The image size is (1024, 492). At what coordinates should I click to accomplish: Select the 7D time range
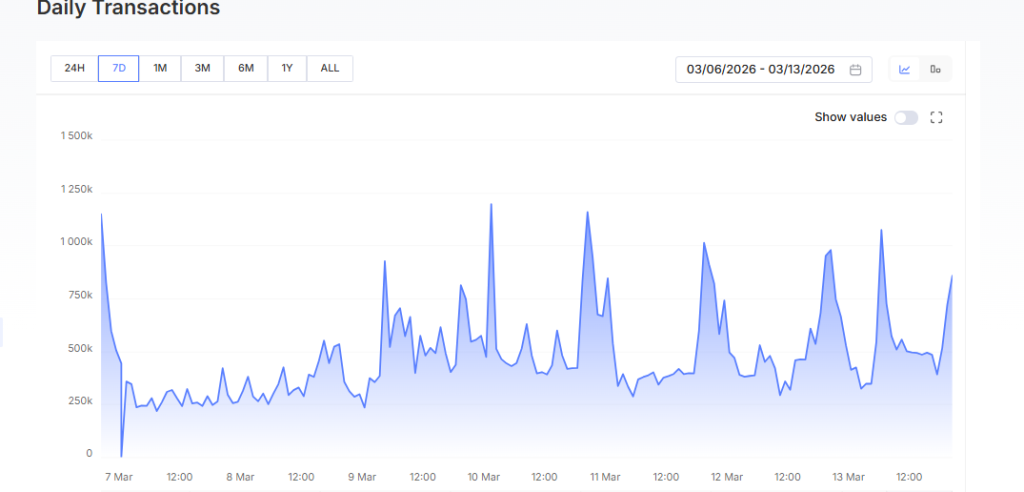tap(118, 68)
